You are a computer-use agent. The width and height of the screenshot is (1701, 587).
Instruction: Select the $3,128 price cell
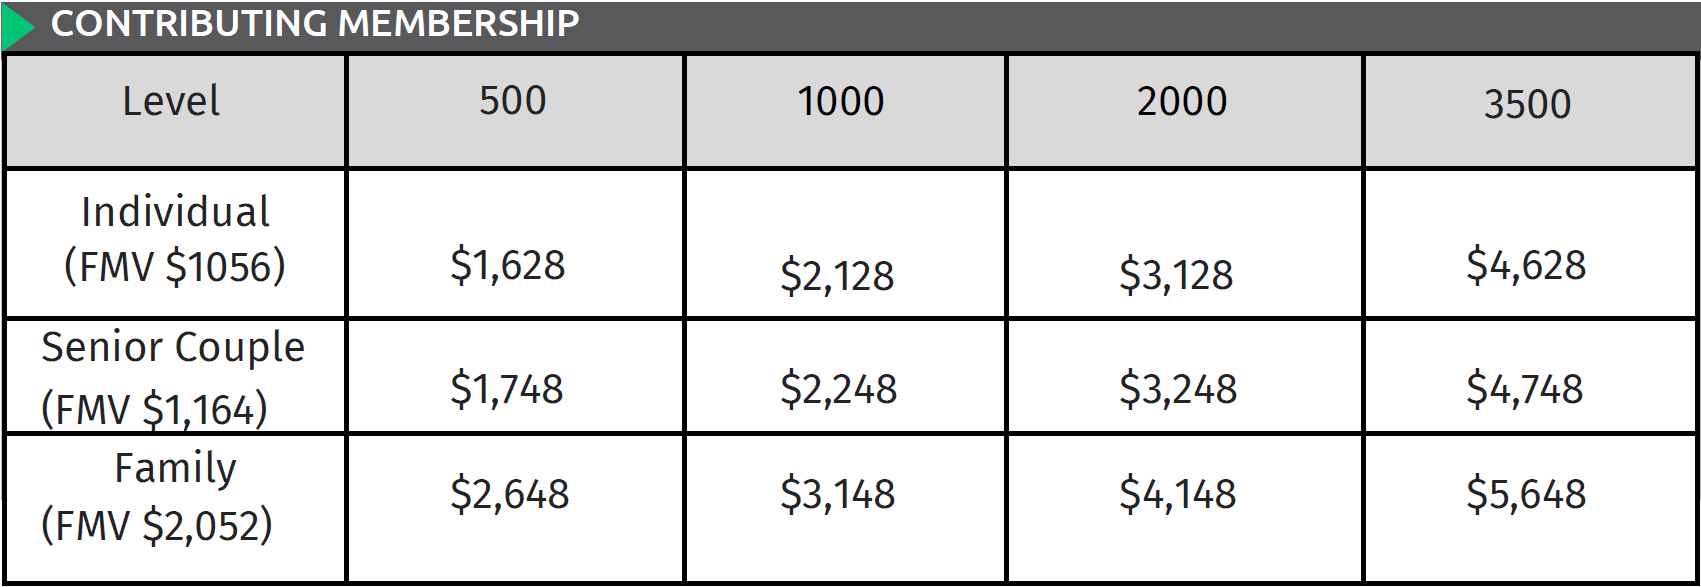[x=1176, y=275]
